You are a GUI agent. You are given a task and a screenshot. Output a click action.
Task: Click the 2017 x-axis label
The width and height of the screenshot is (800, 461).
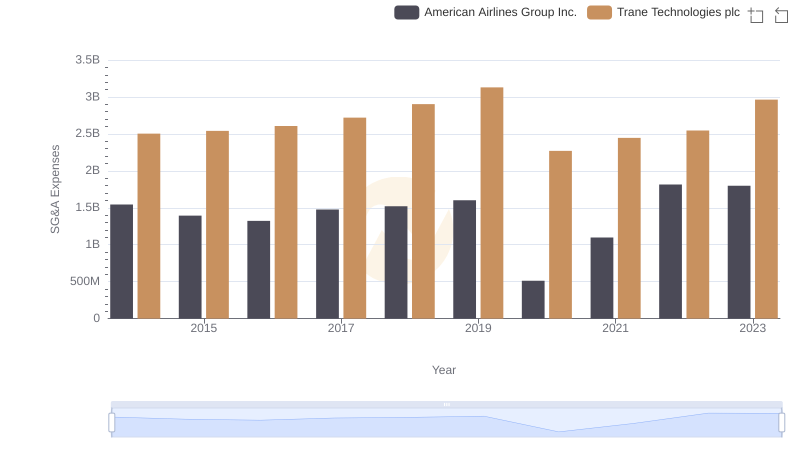pyautogui.click(x=341, y=328)
